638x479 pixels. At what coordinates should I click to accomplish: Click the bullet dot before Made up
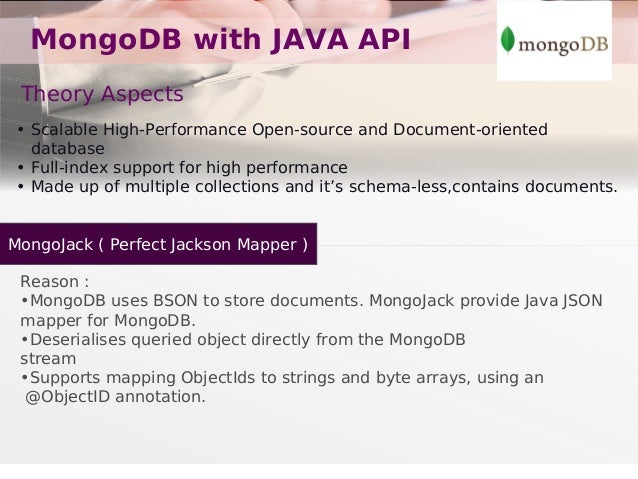[21, 187]
